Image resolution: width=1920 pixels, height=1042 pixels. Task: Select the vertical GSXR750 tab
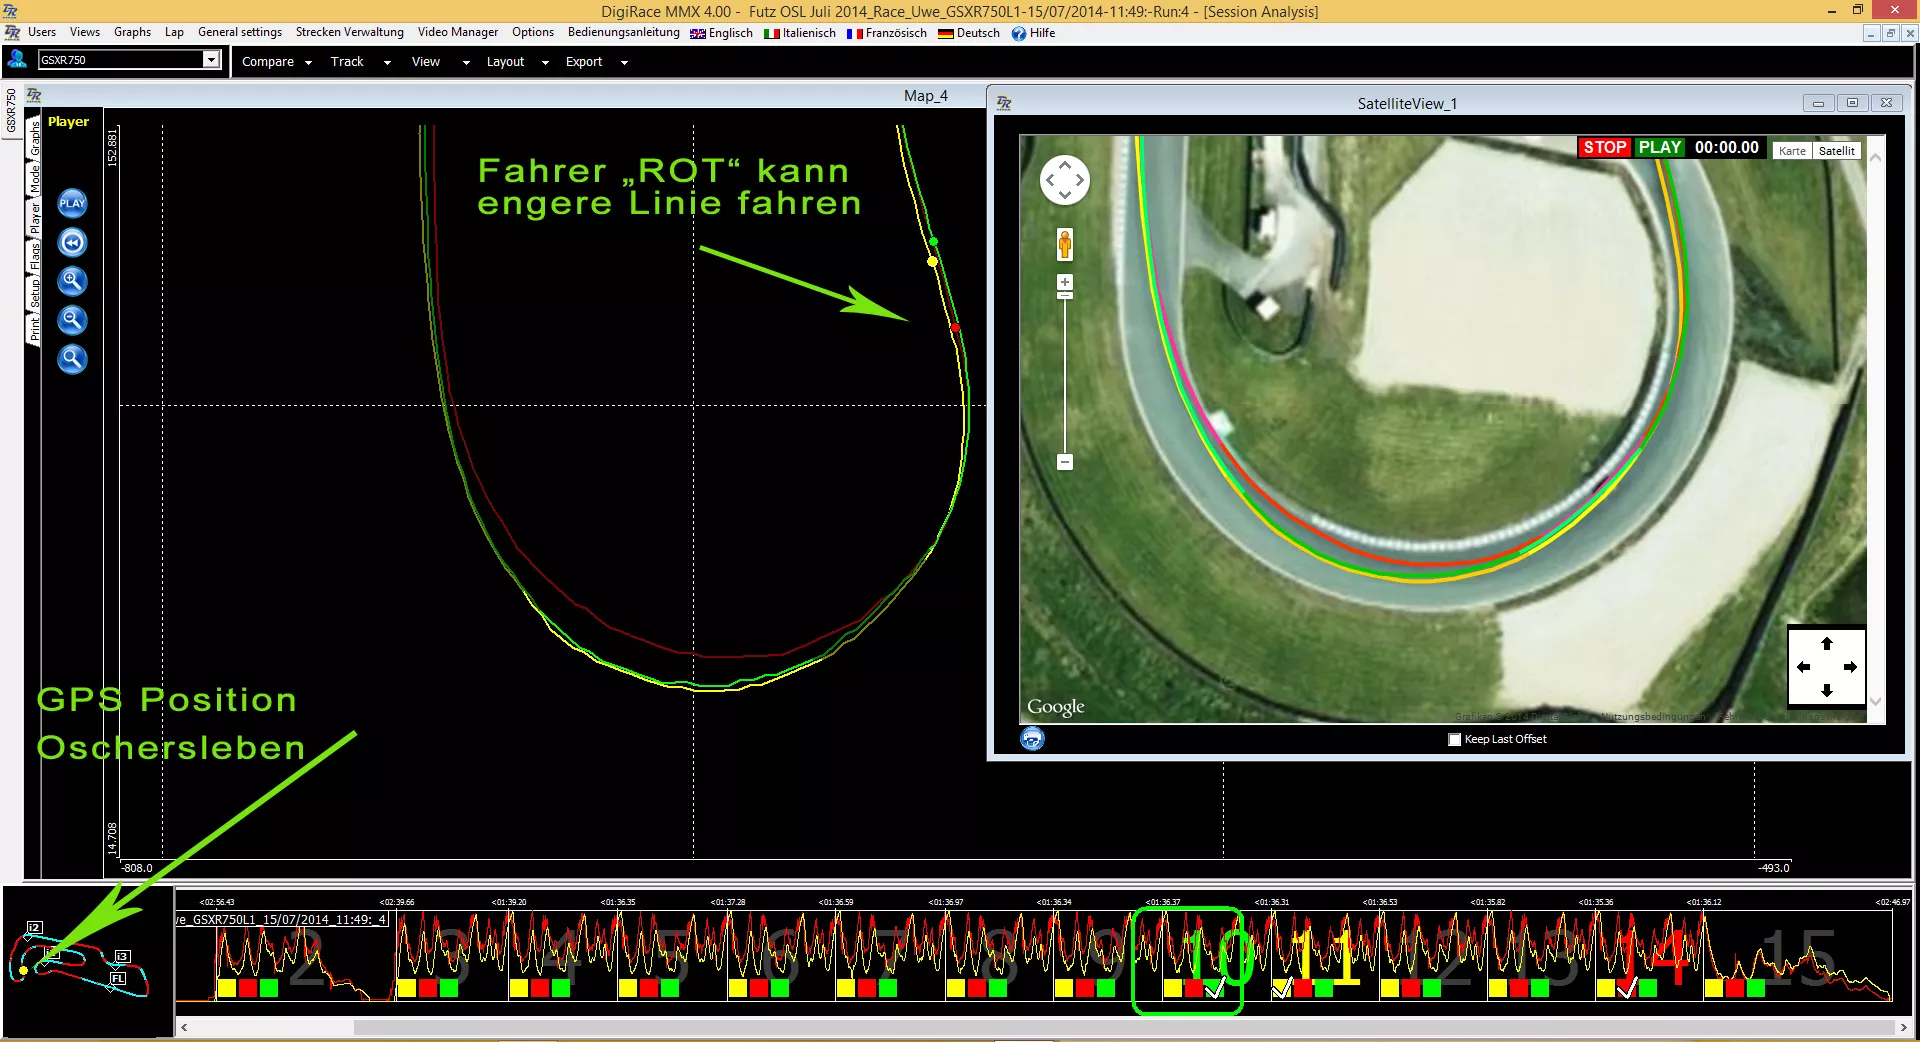point(11,110)
